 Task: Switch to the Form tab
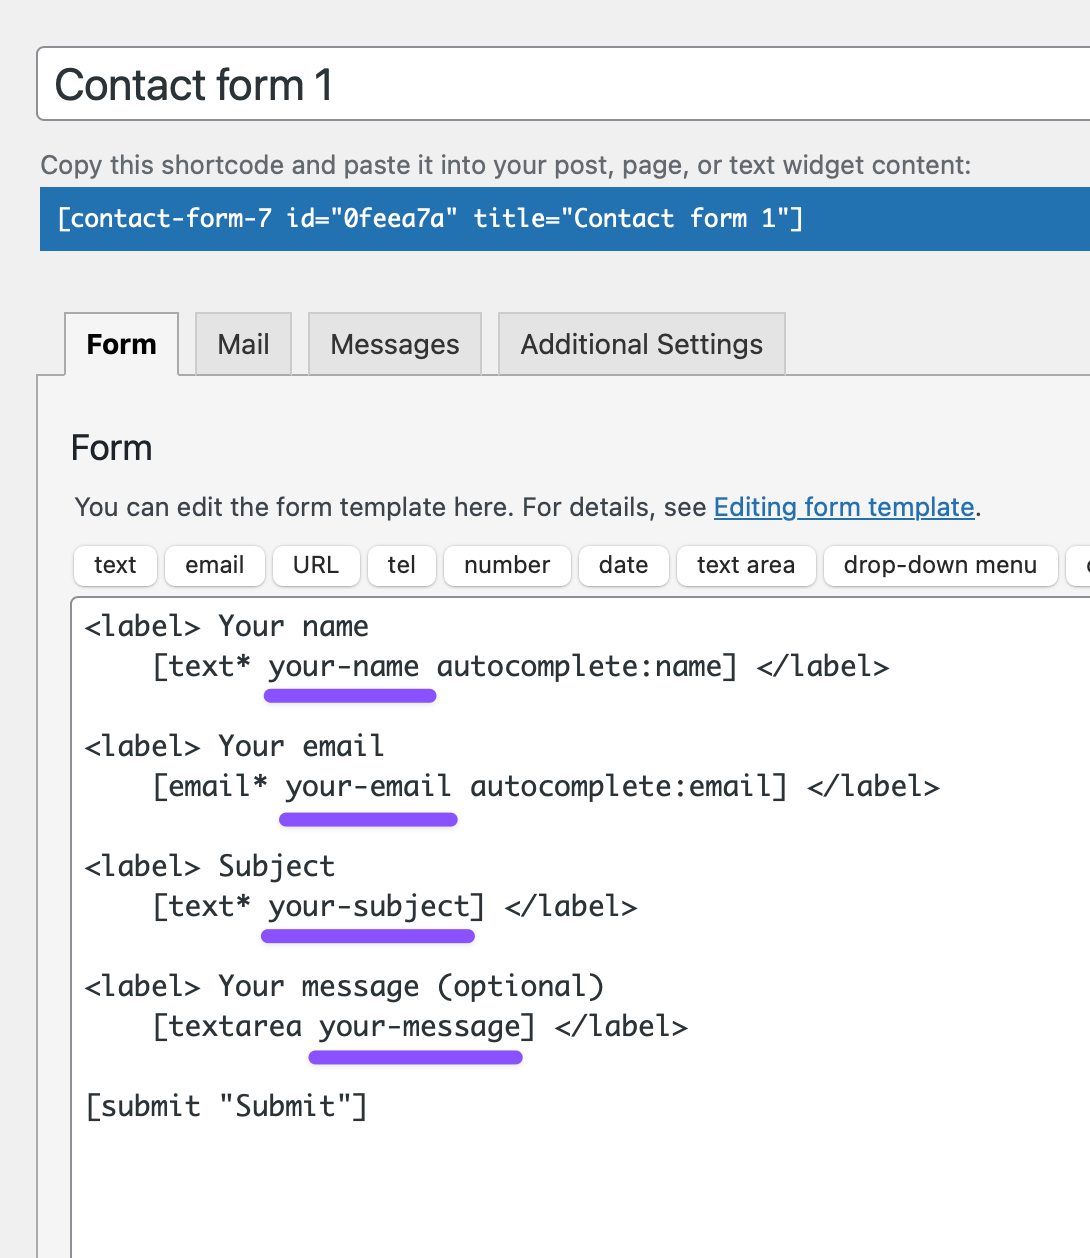point(122,344)
